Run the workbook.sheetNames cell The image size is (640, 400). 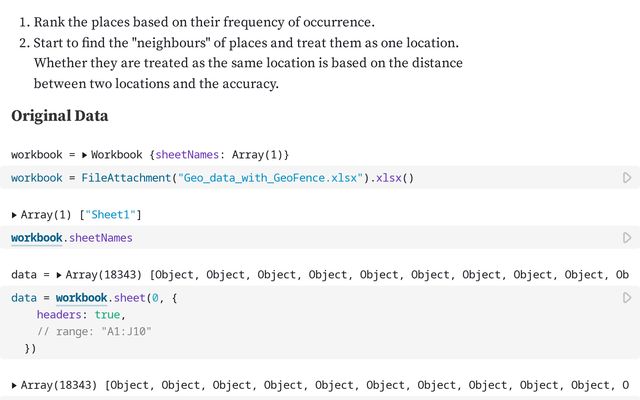point(627,238)
